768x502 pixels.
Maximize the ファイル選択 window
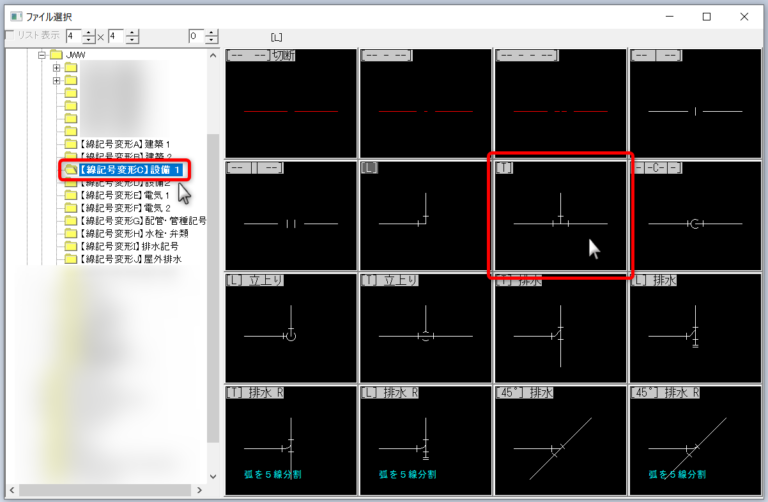[706, 17]
